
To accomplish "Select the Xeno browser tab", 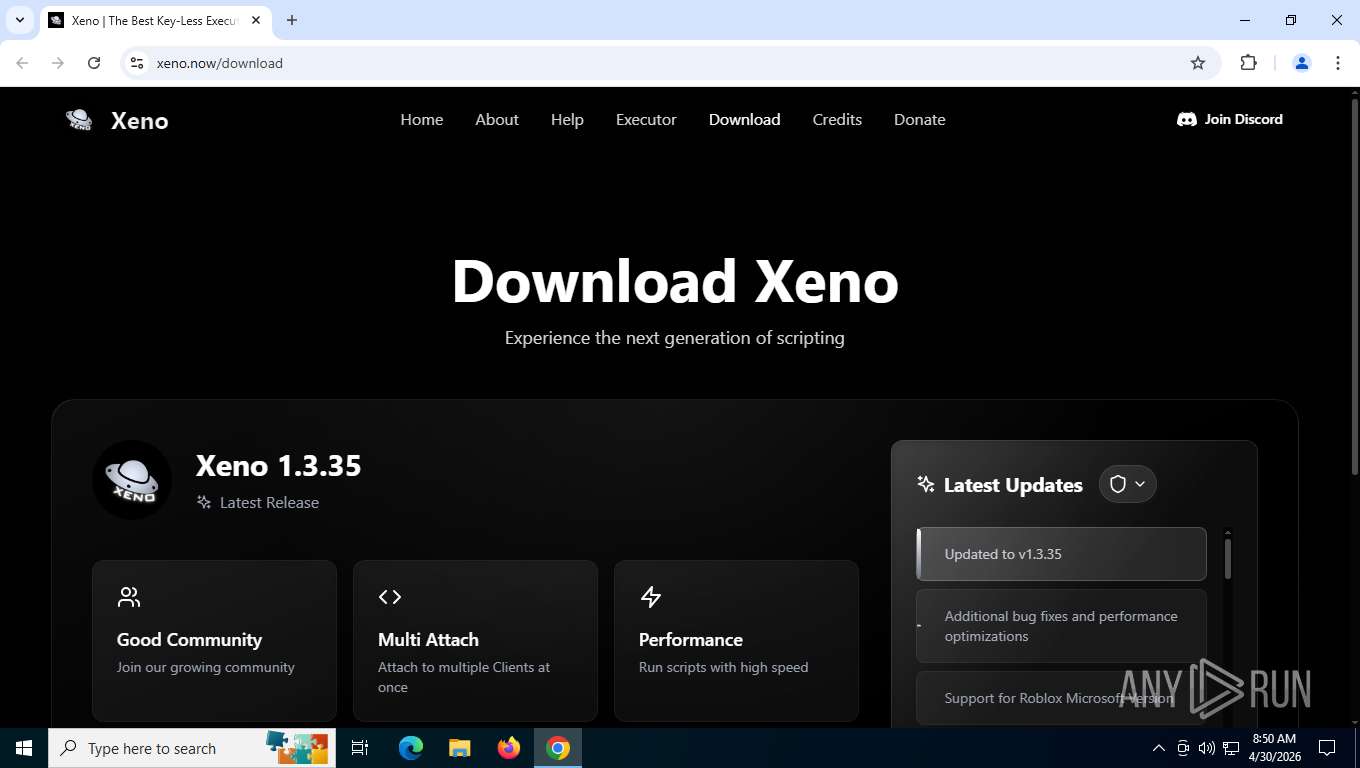I will [x=155, y=20].
